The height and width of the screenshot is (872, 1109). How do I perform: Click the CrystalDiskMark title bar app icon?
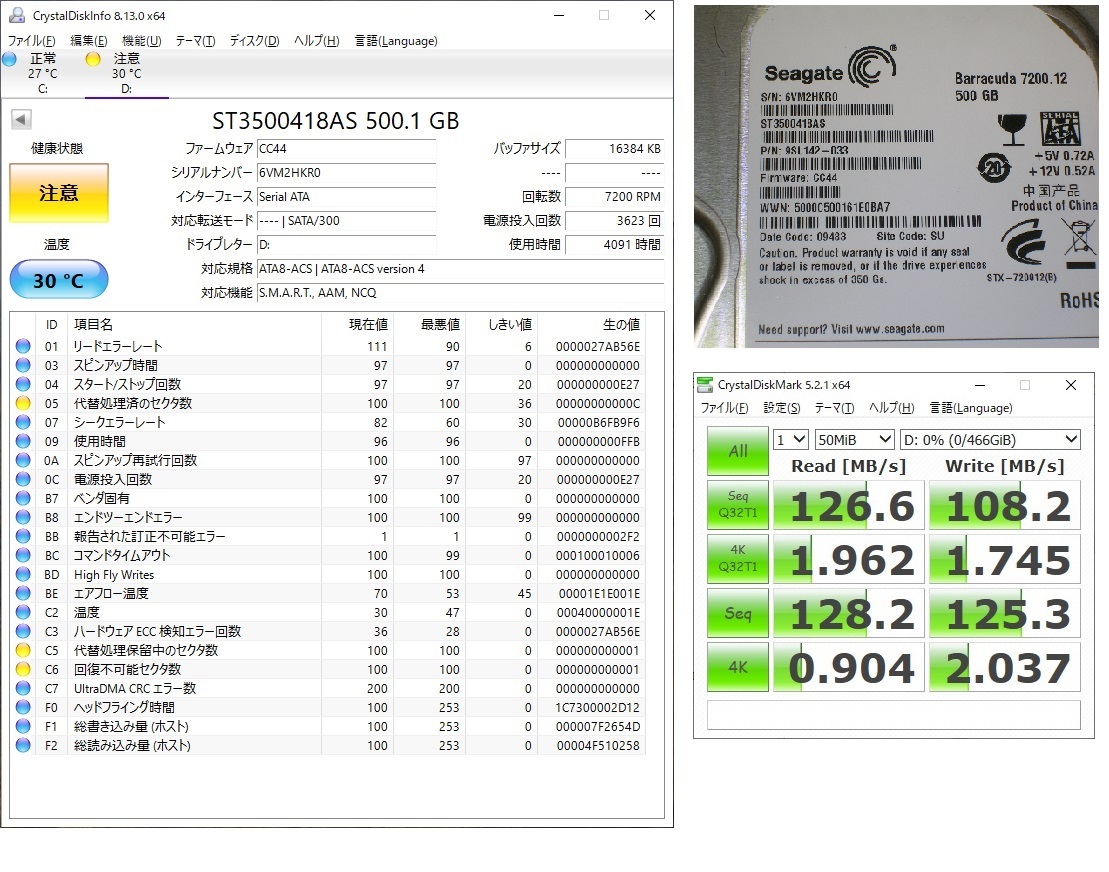[x=704, y=385]
